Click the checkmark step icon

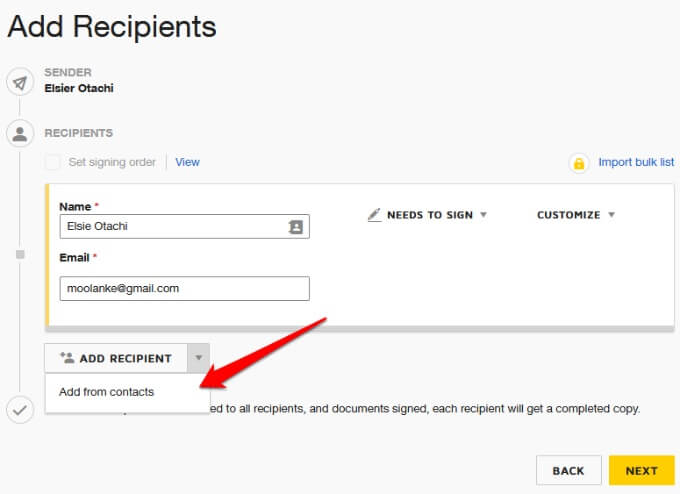tap(20, 408)
